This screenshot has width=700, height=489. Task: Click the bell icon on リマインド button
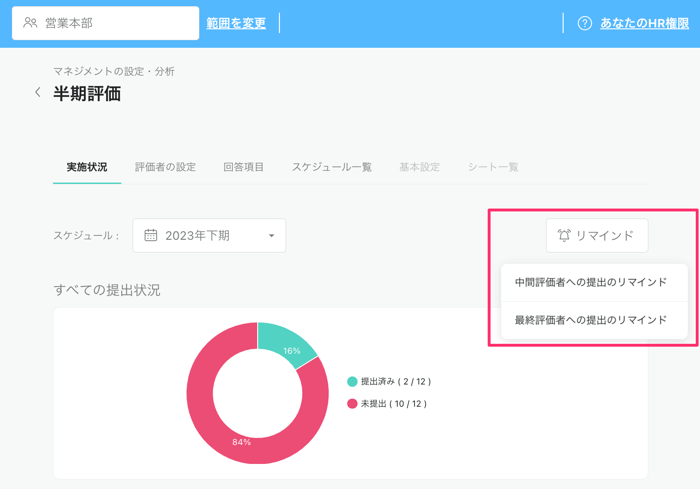[x=564, y=236]
